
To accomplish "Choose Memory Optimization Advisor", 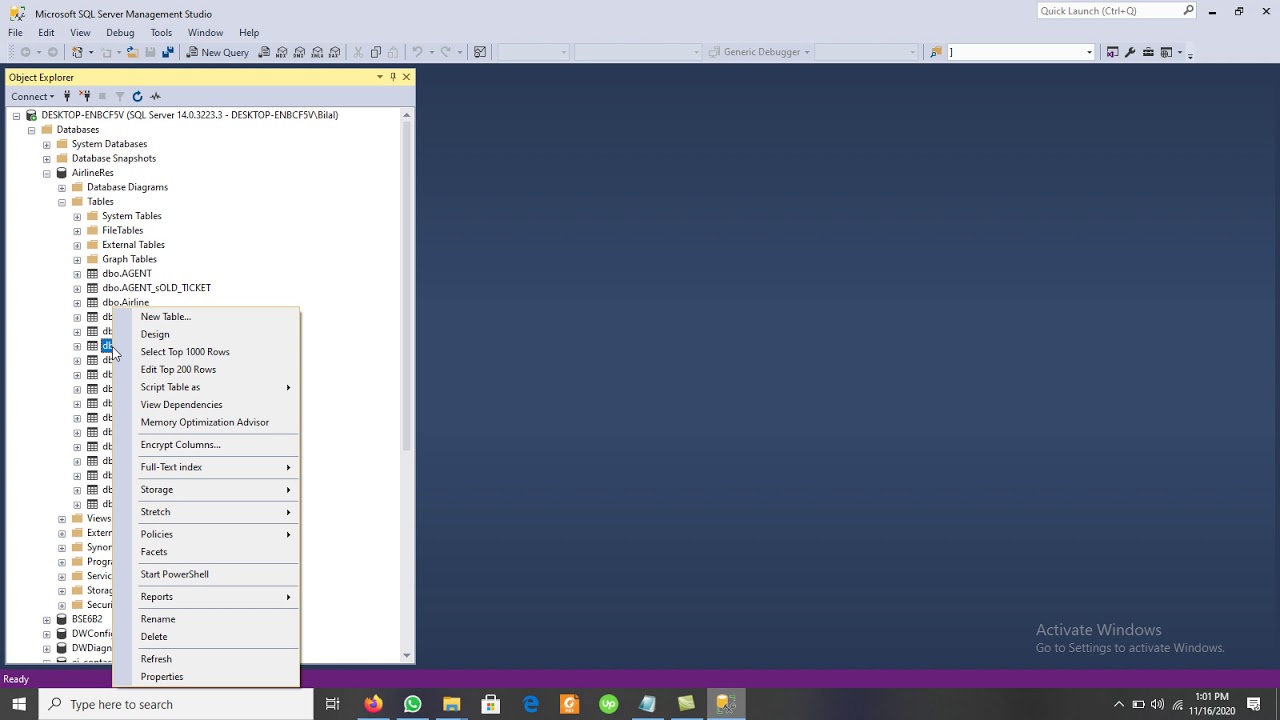I will tap(206, 422).
